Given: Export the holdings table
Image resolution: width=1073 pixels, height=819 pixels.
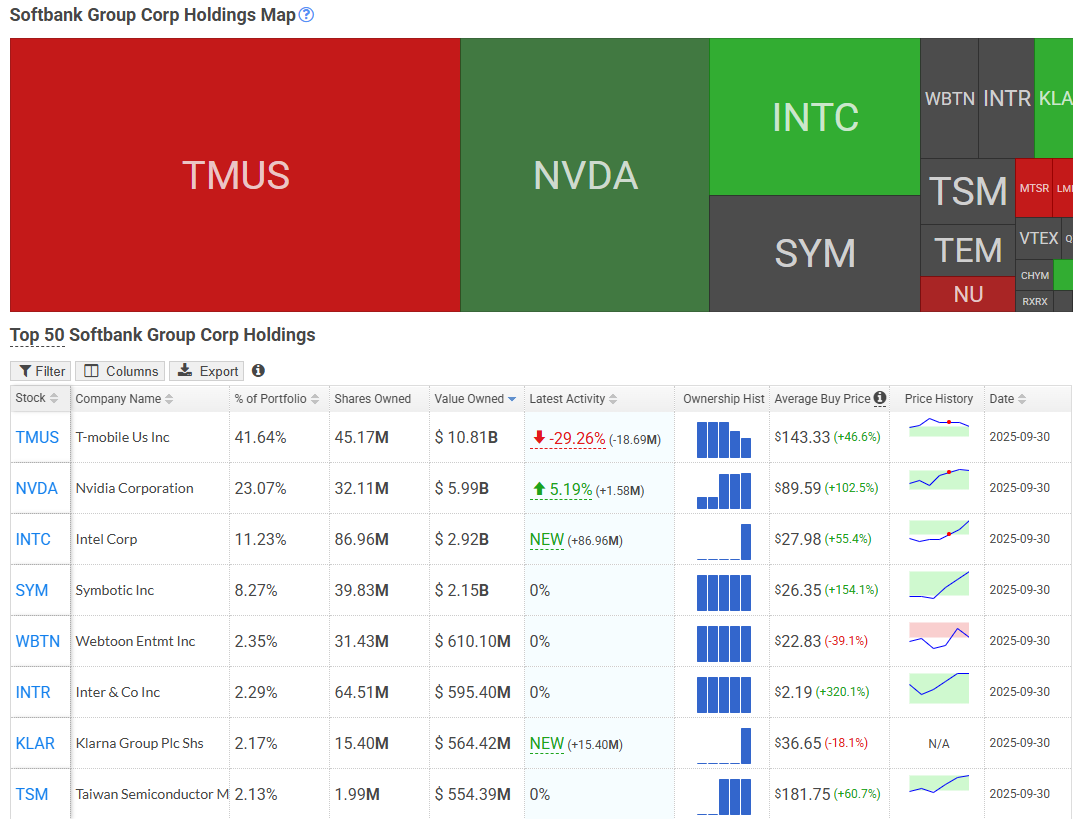Looking at the screenshot, I should 207,371.
